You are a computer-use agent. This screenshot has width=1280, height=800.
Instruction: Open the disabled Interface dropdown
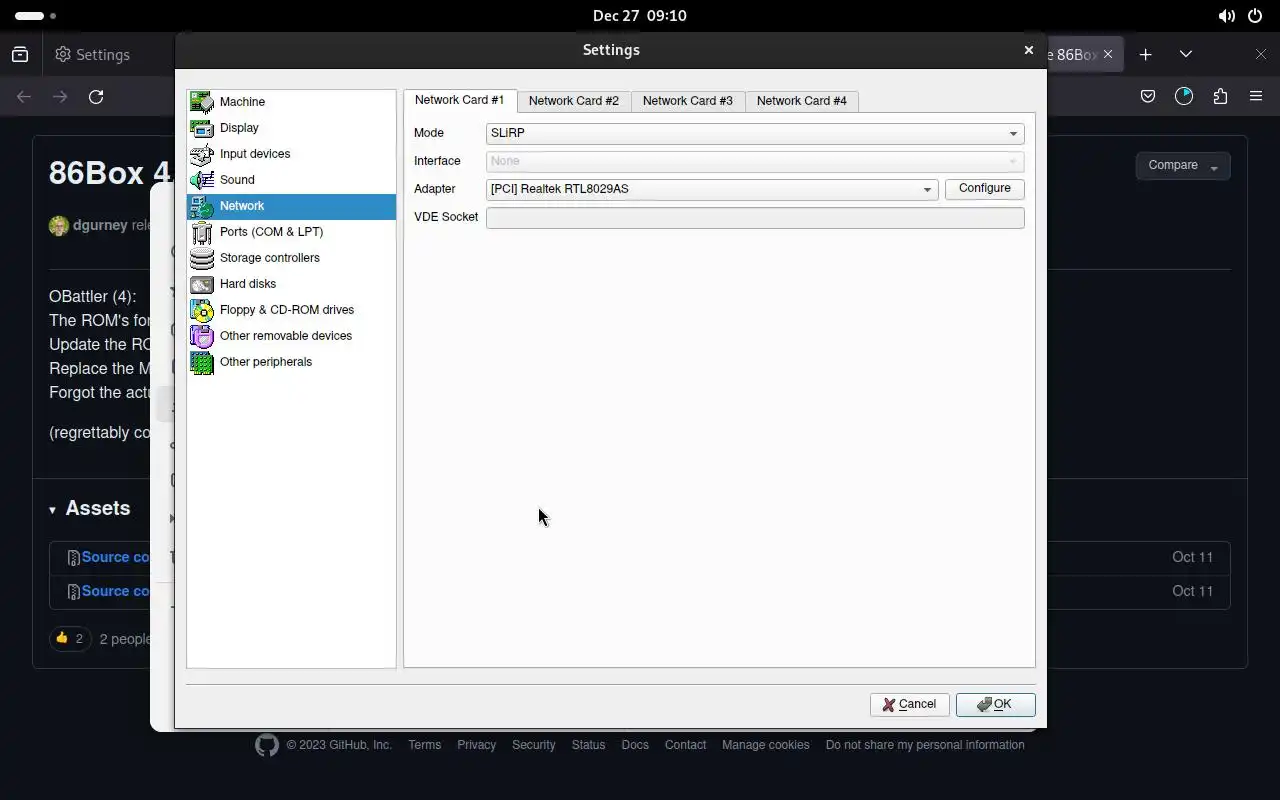[755, 161]
